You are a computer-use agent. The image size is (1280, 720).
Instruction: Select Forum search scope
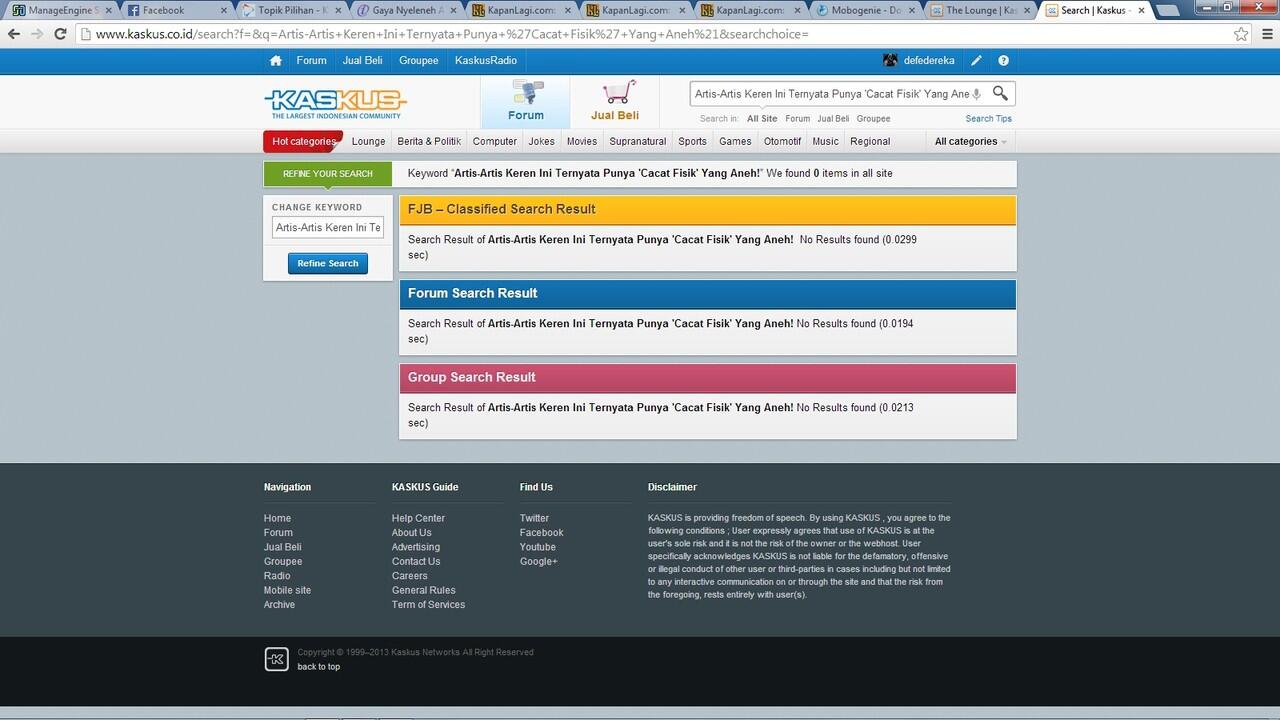pyautogui.click(x=797, y=118)
